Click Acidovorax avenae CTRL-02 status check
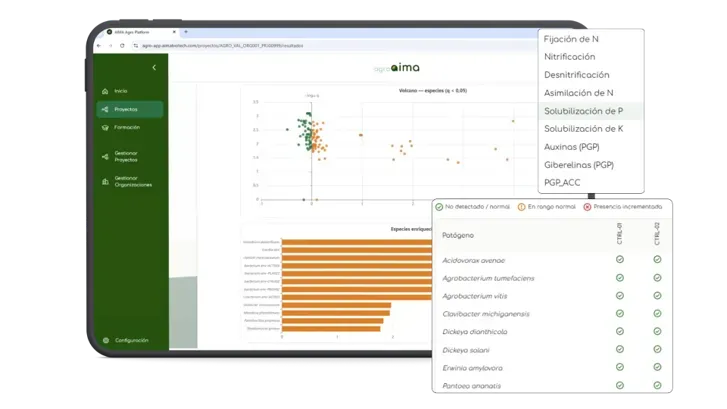This screenshot has width=727, height=409. (657, 260)
